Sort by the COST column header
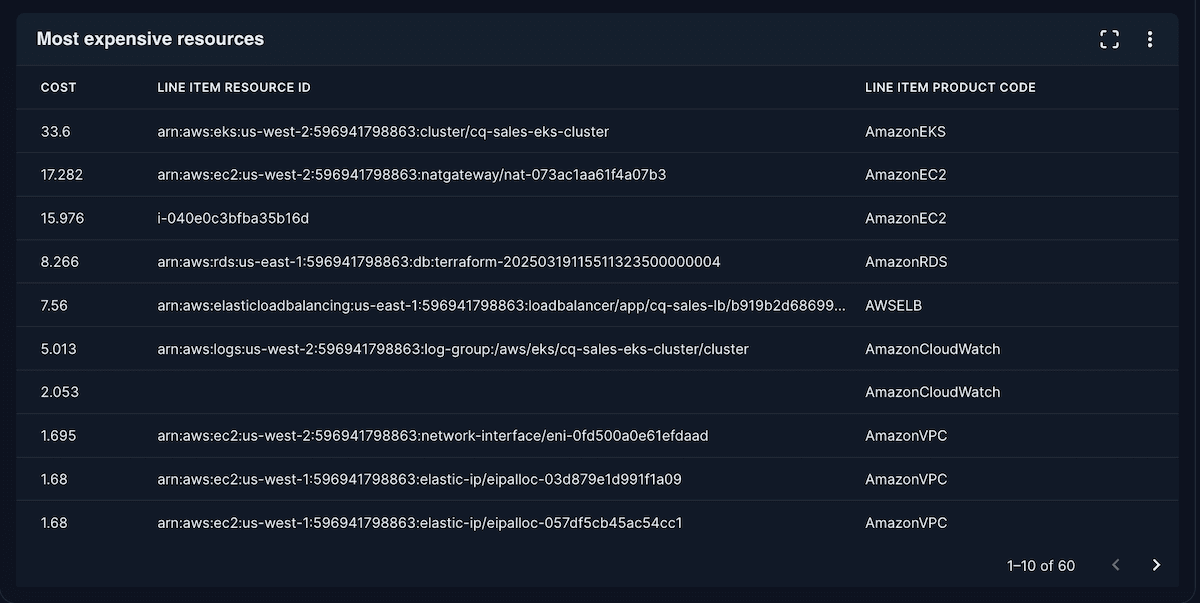 tap(58, 88)
